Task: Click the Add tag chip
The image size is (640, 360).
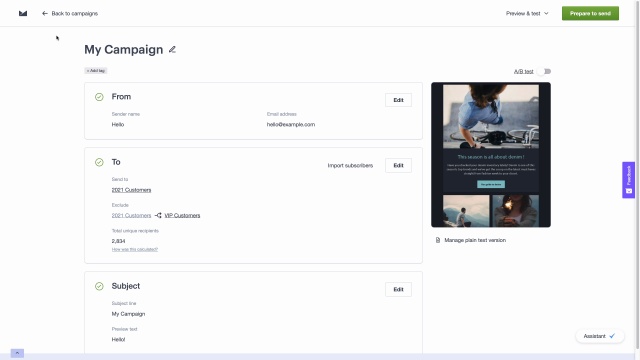Action: tap(96, 71)
